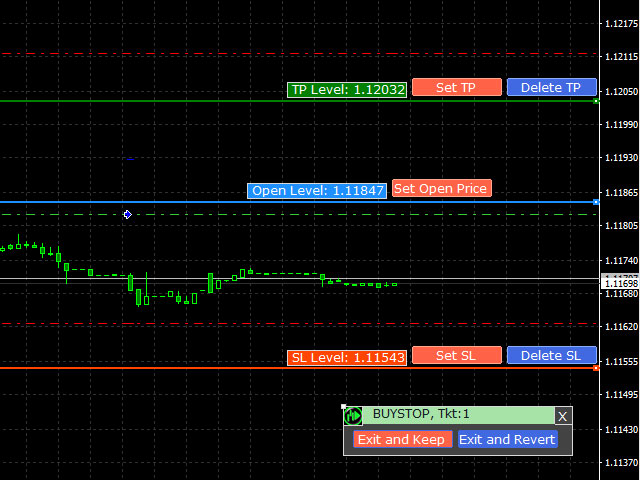Click the 1.11620 price axis label
Image resolution: width=640 pixels, height=480 pixels.
pos(621,327)
